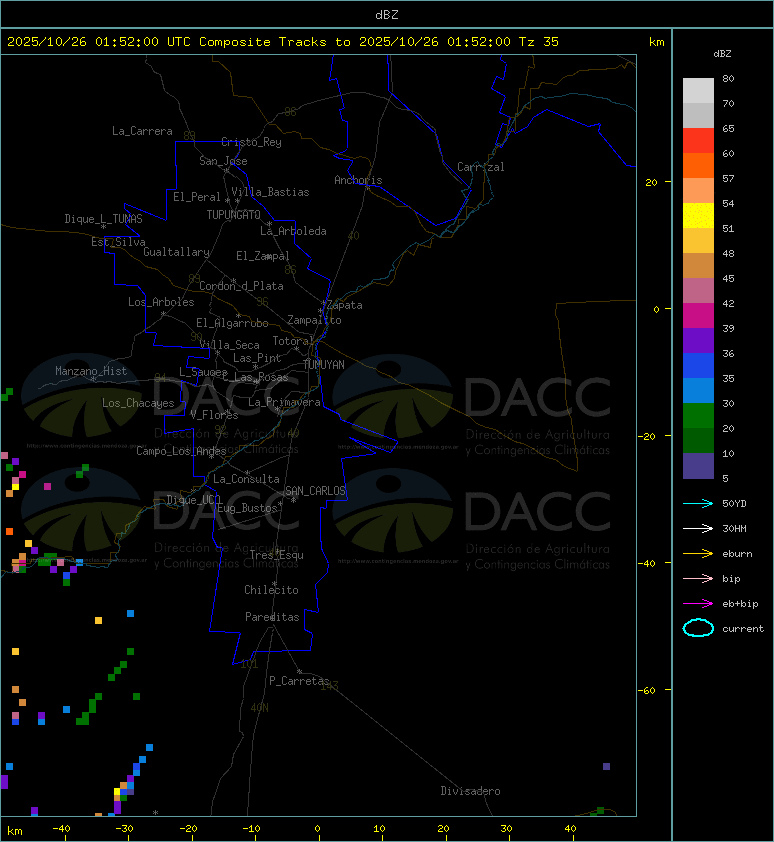Viewport: 774px width, 842px height.
Task: Click the brown 45 dBZ legend swatch
Action: pos(698,265)
